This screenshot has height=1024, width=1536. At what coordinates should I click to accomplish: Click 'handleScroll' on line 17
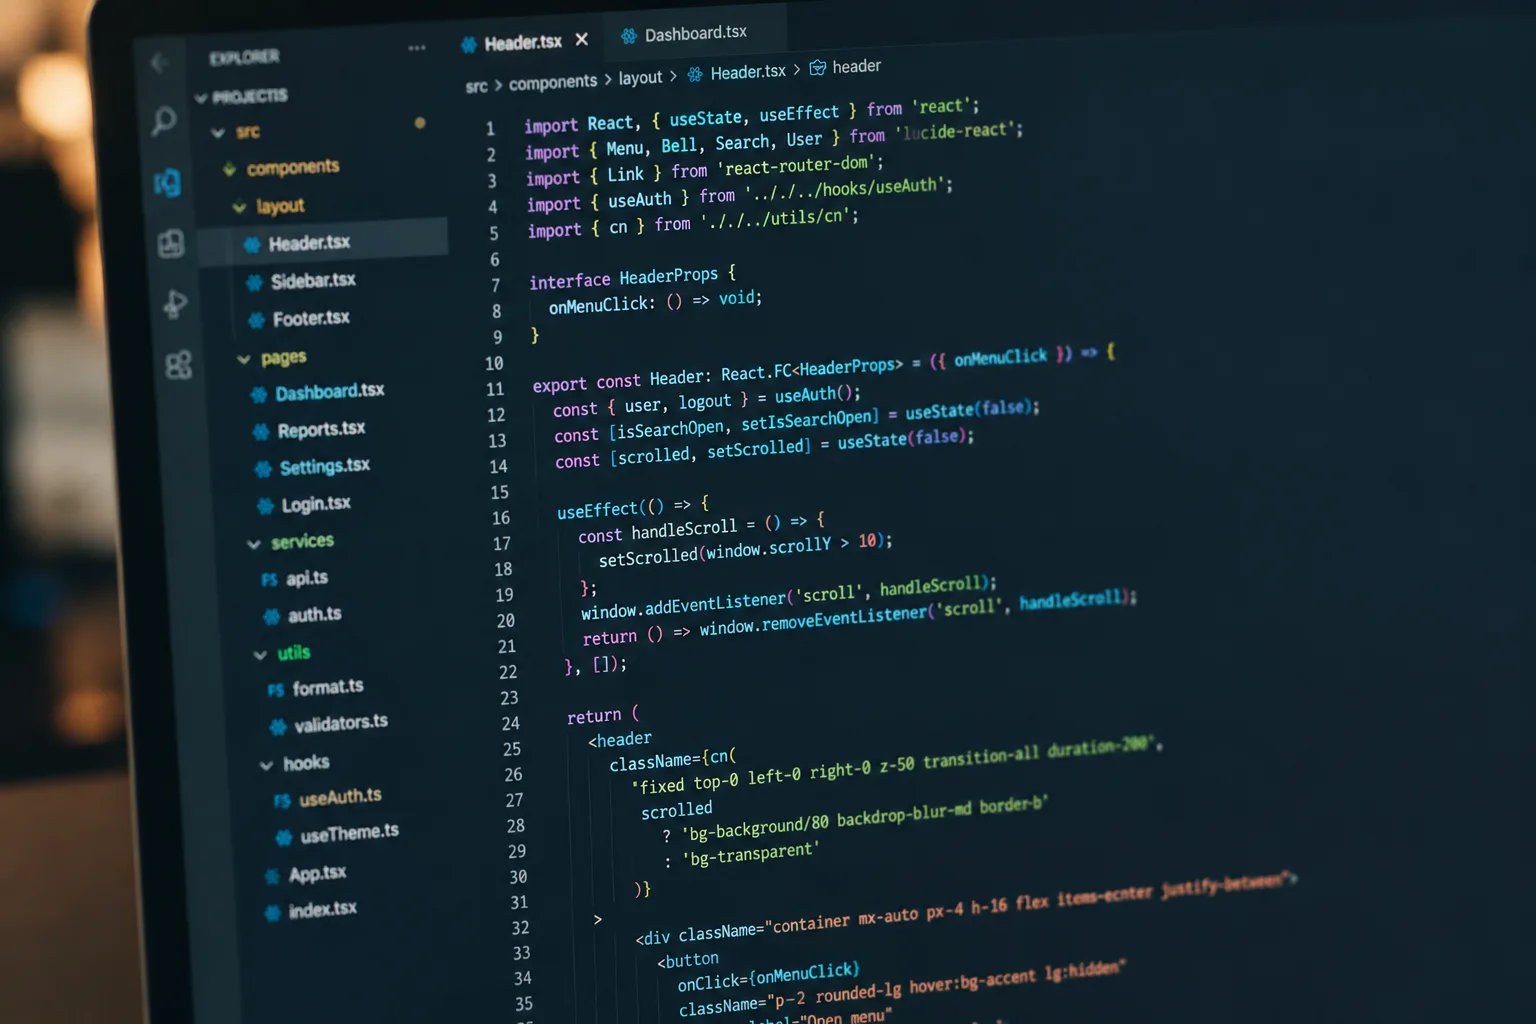click(684, 529)
